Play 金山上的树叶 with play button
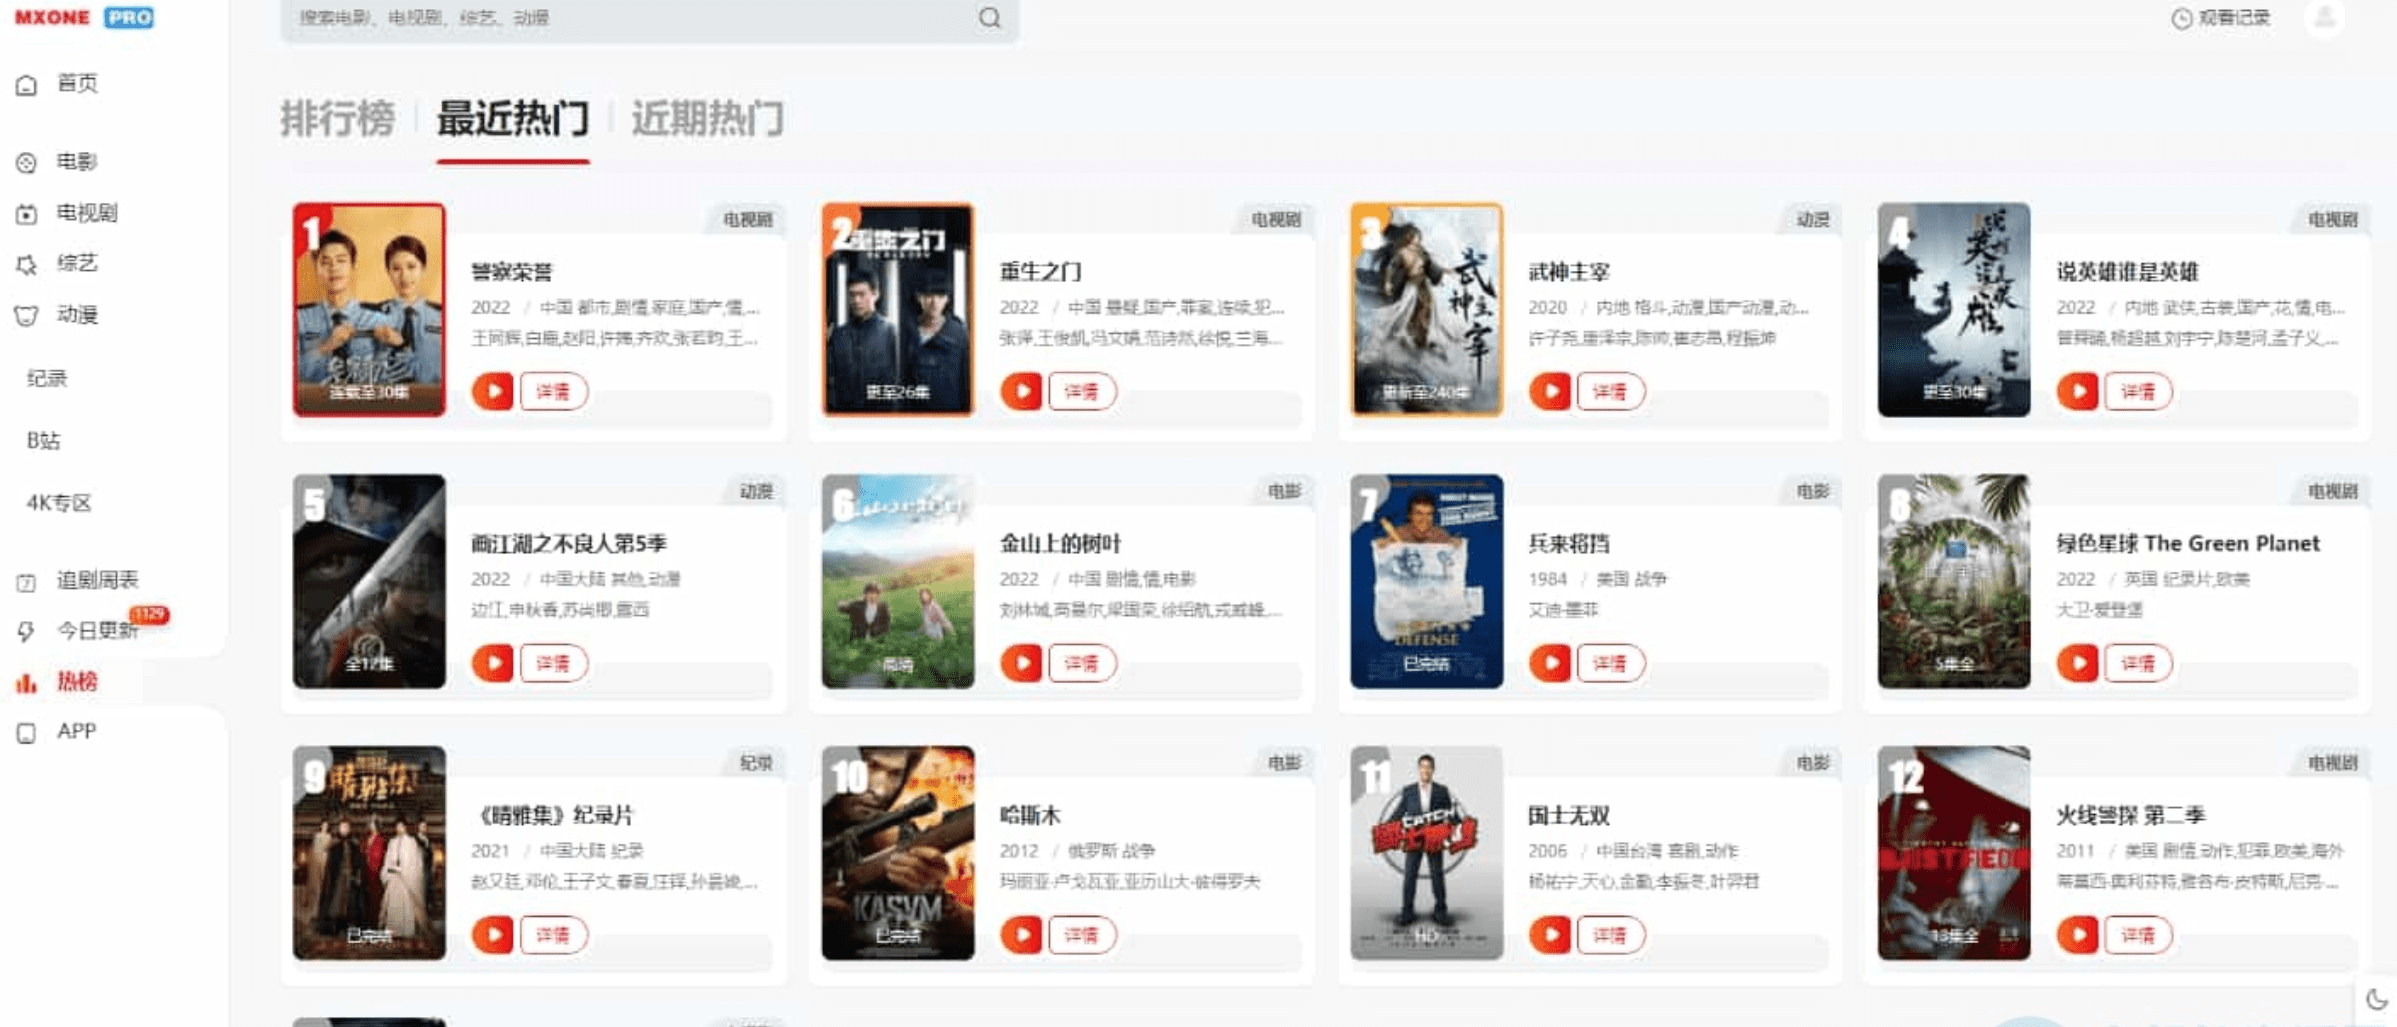 [x=1021, y=663]
